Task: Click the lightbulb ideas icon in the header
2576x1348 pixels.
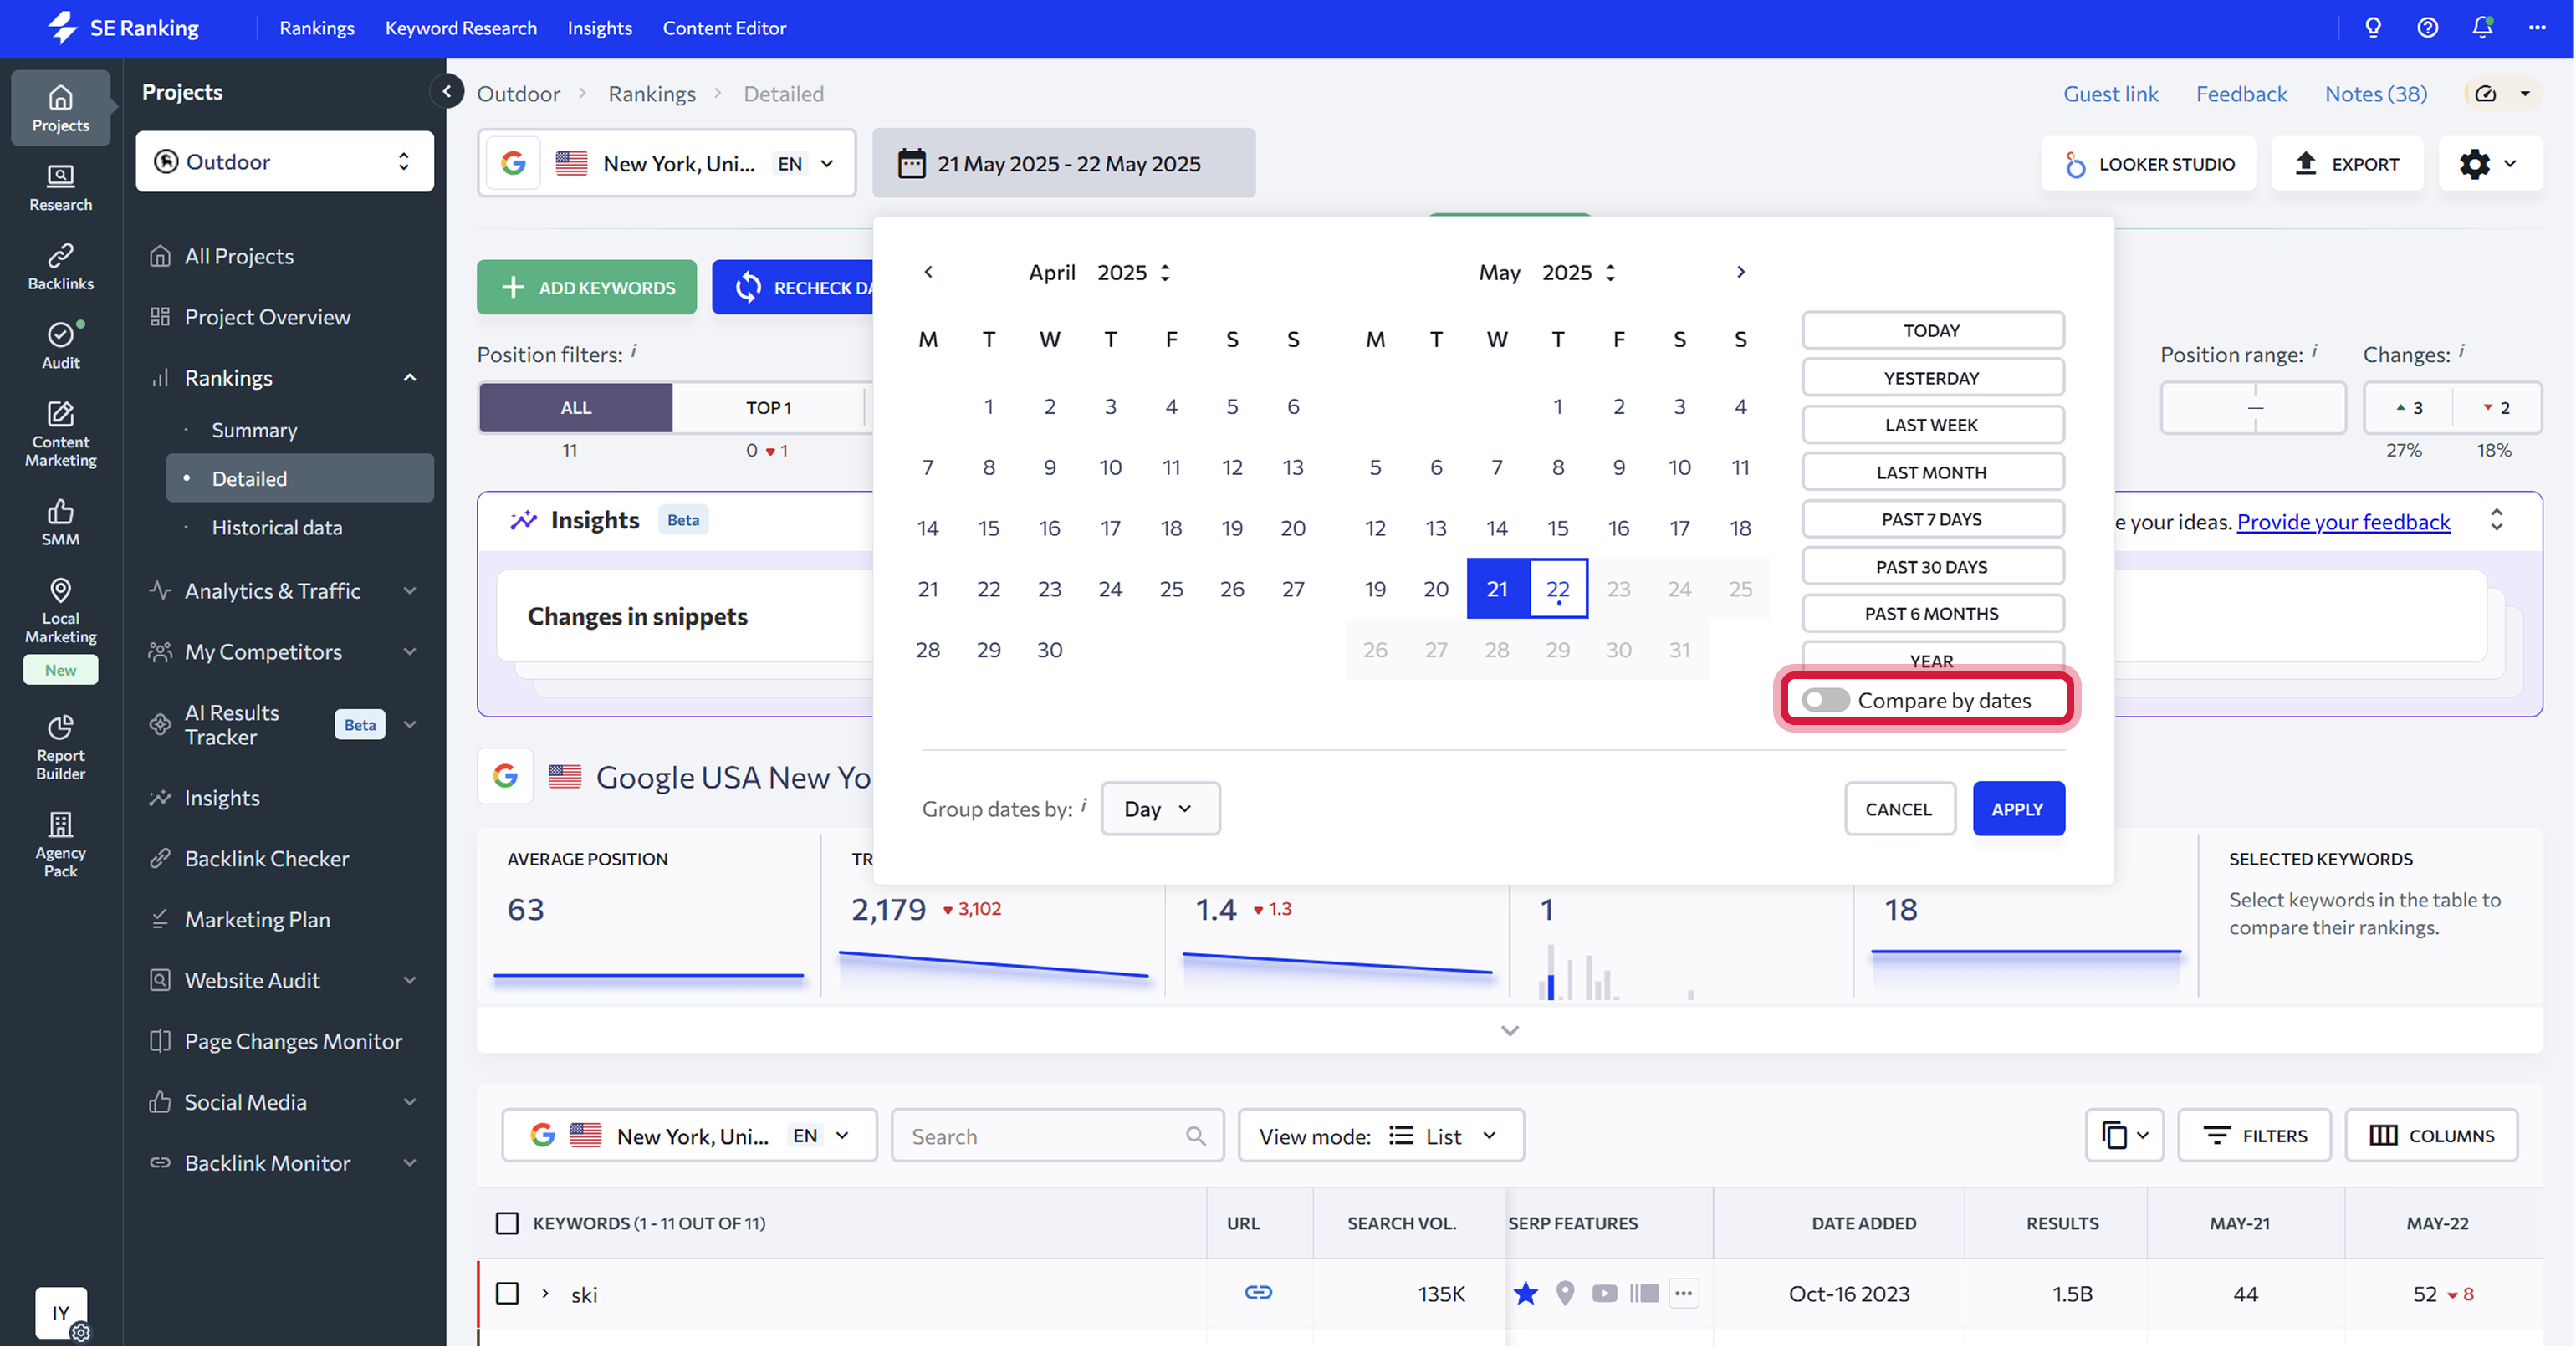Action: pyautogui.click(x=2373, y=28)
